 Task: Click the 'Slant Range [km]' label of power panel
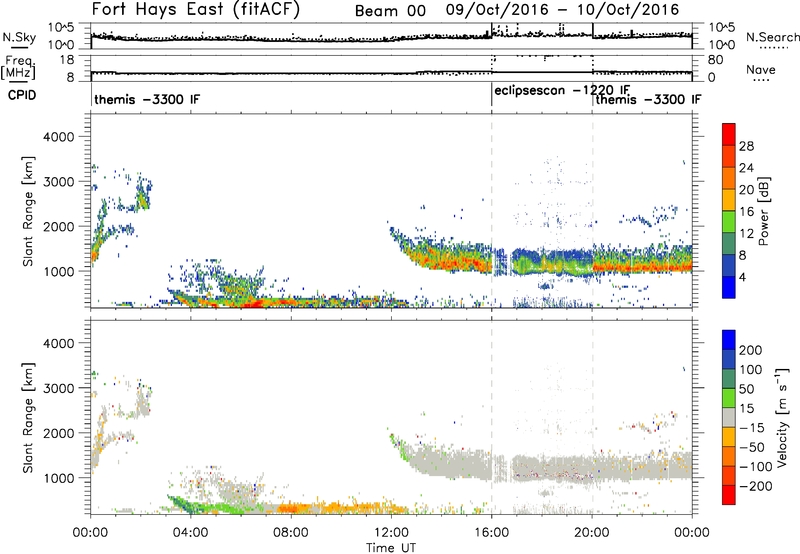(28, 211)
